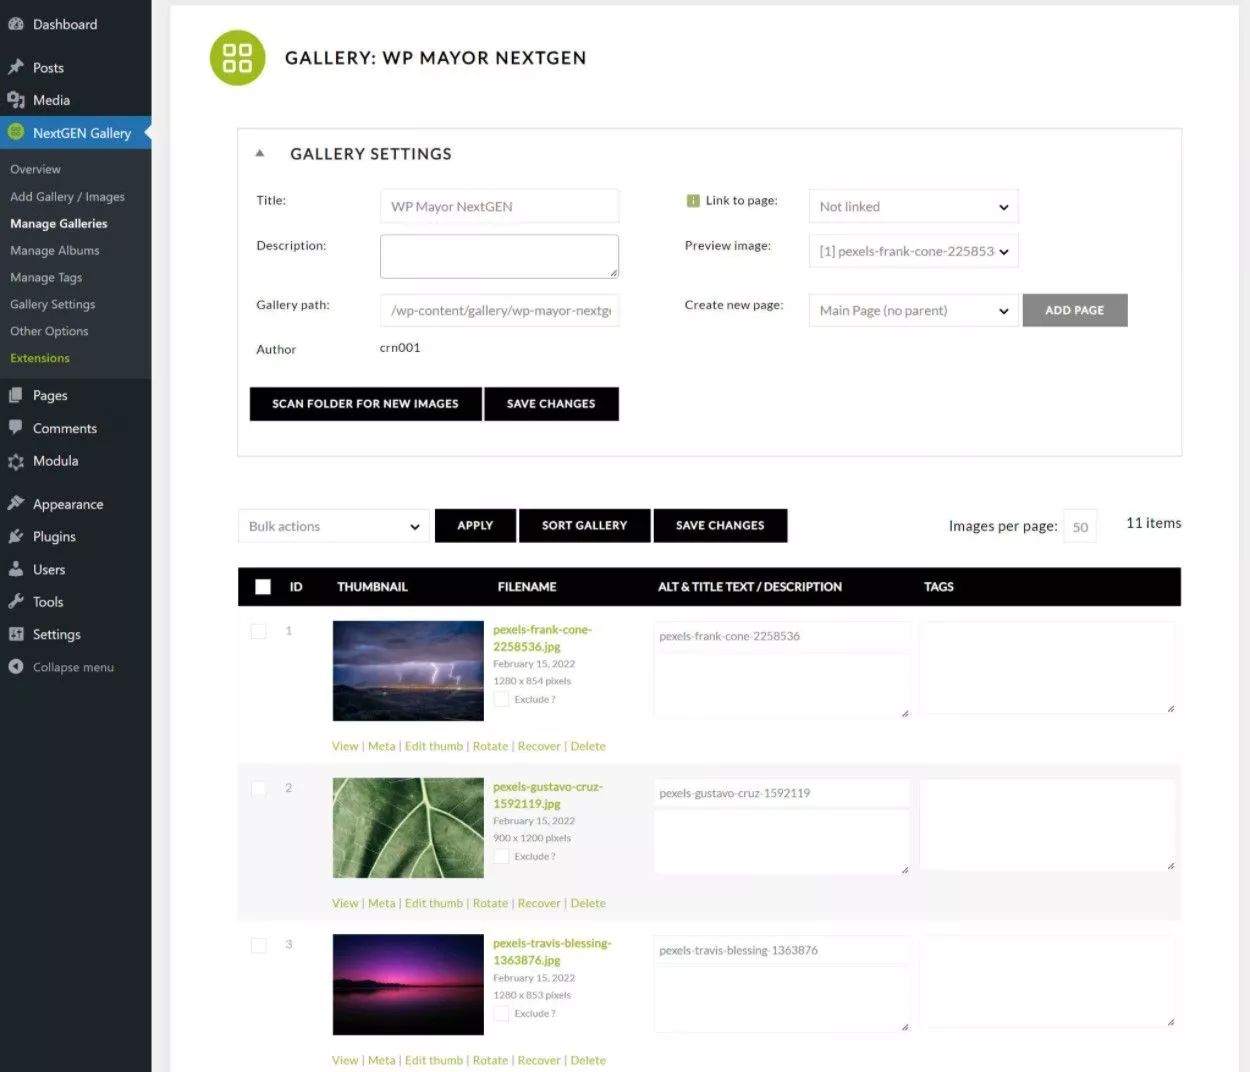
Task: Click View link for pexels-frank-cone image
Action: [x=345, y=746]
